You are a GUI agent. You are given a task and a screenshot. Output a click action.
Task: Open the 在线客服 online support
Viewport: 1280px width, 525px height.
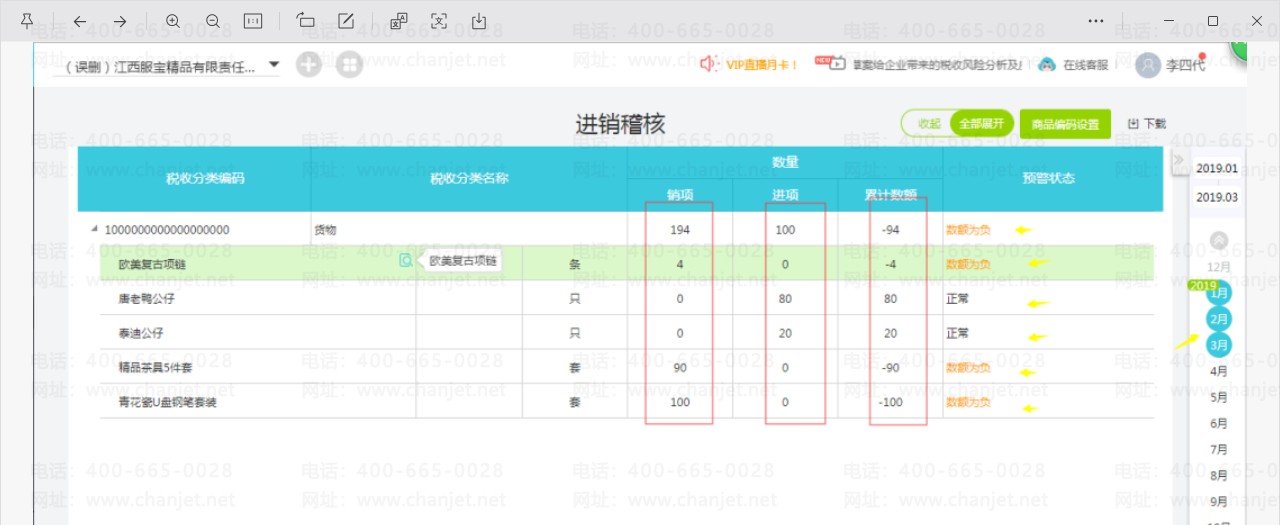(1074, 65)
